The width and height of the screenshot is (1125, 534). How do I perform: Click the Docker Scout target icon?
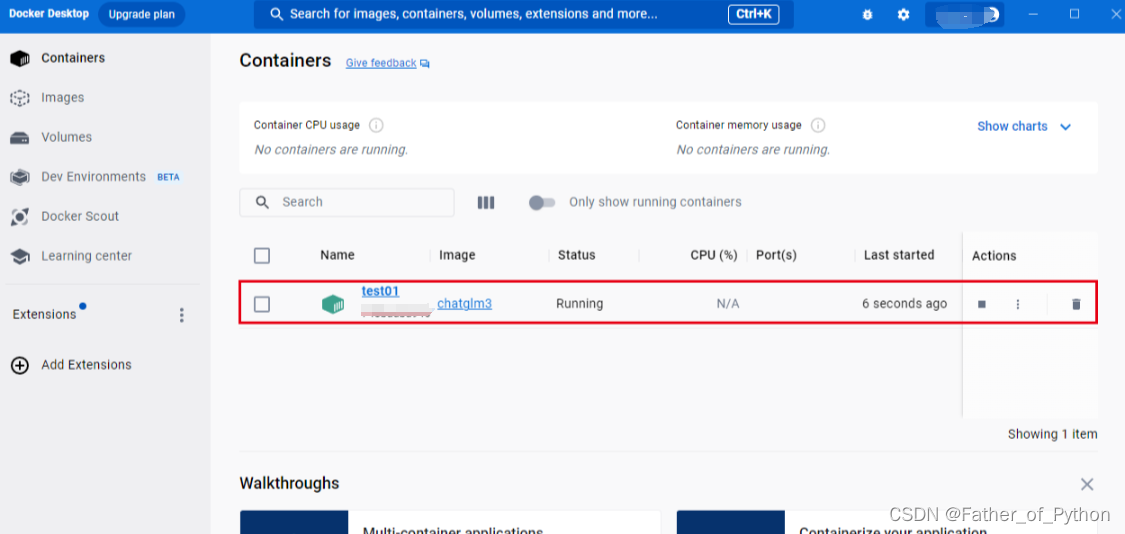(x=20, y=217)
